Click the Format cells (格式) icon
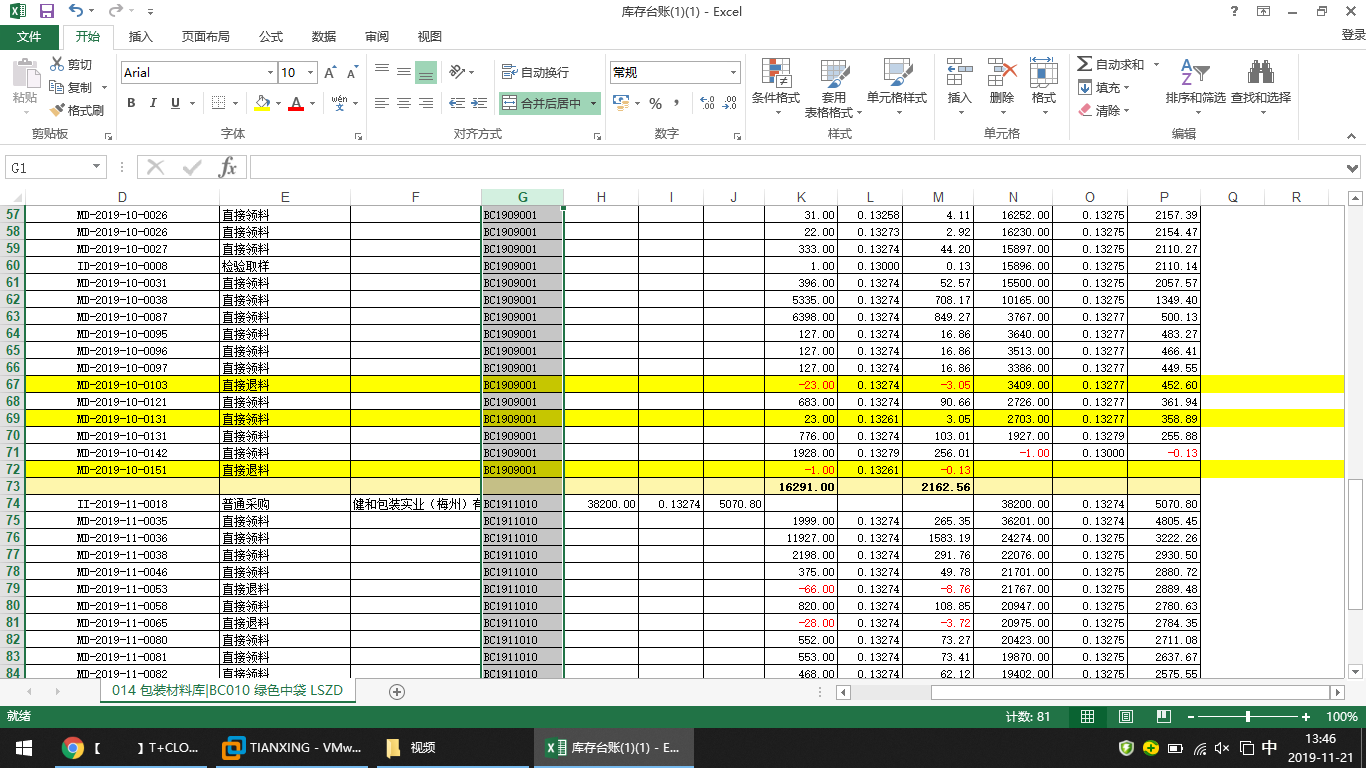The height and width of the screenshot is (768, 1366). pos(1044,73)
